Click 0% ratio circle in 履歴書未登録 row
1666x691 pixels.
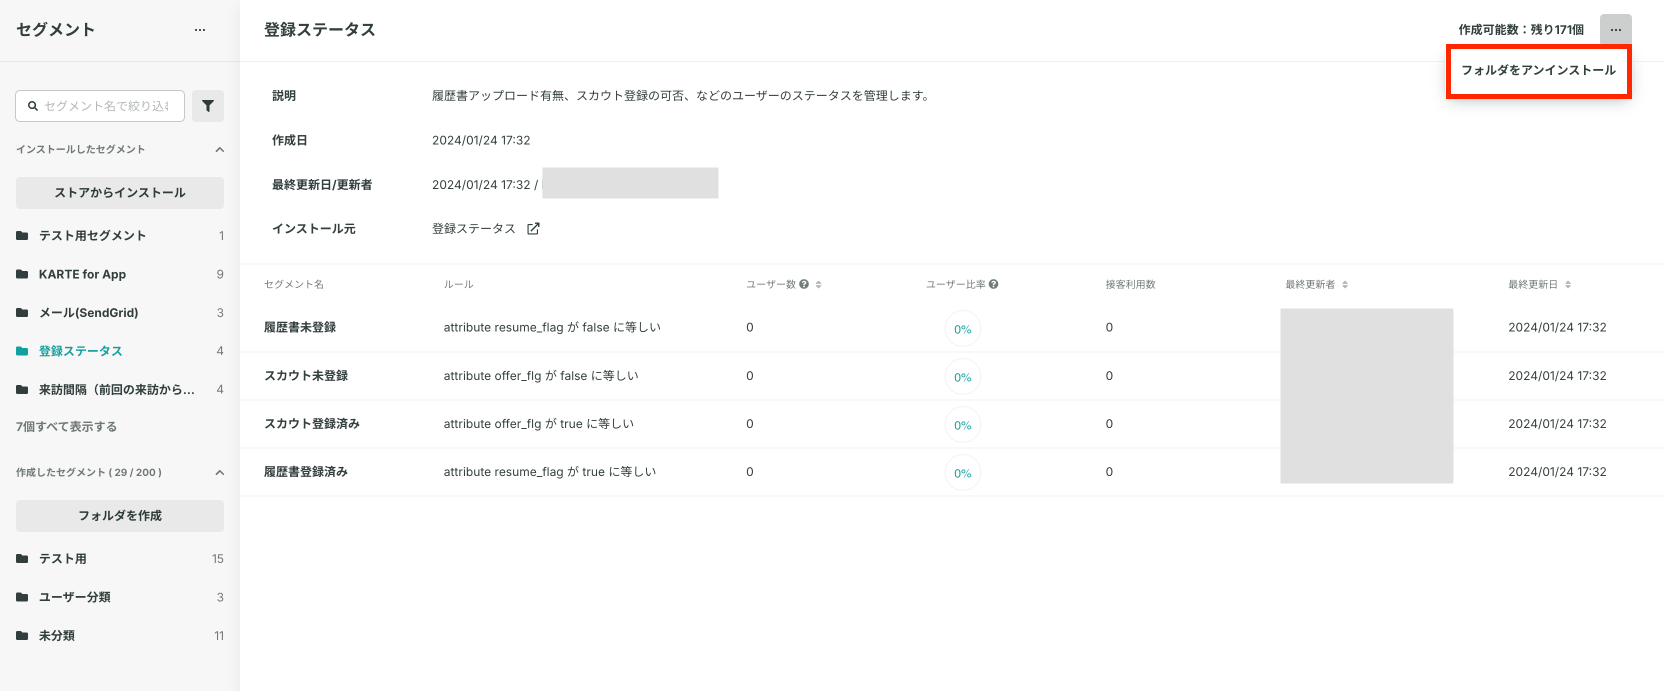(x=963, y=329)
